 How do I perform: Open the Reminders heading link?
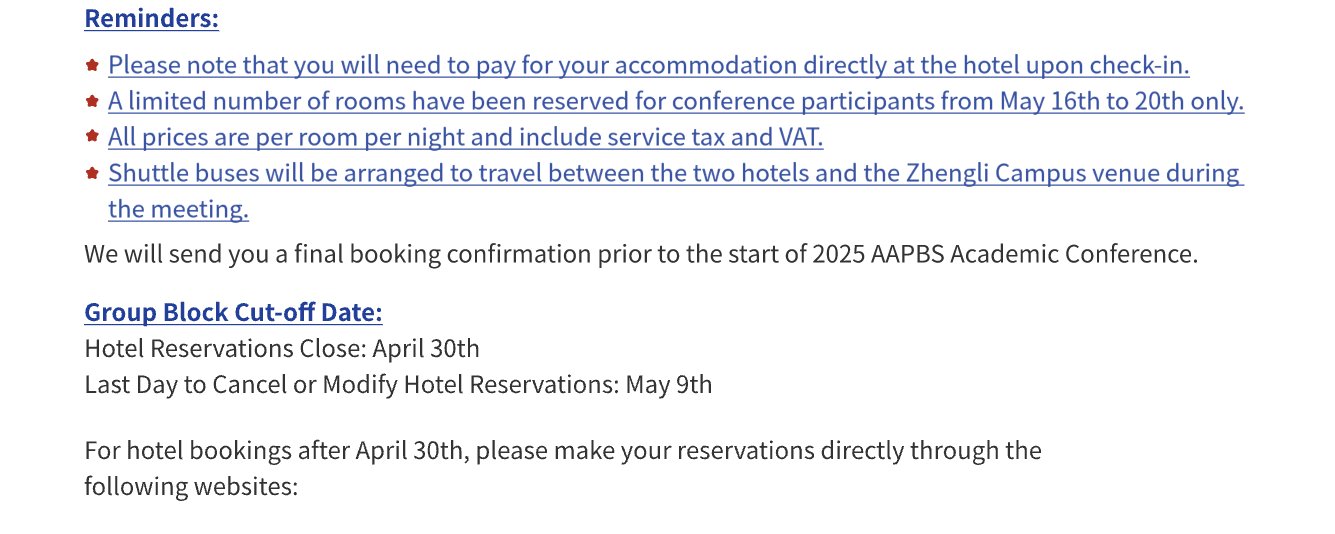(x=152, y=18)
